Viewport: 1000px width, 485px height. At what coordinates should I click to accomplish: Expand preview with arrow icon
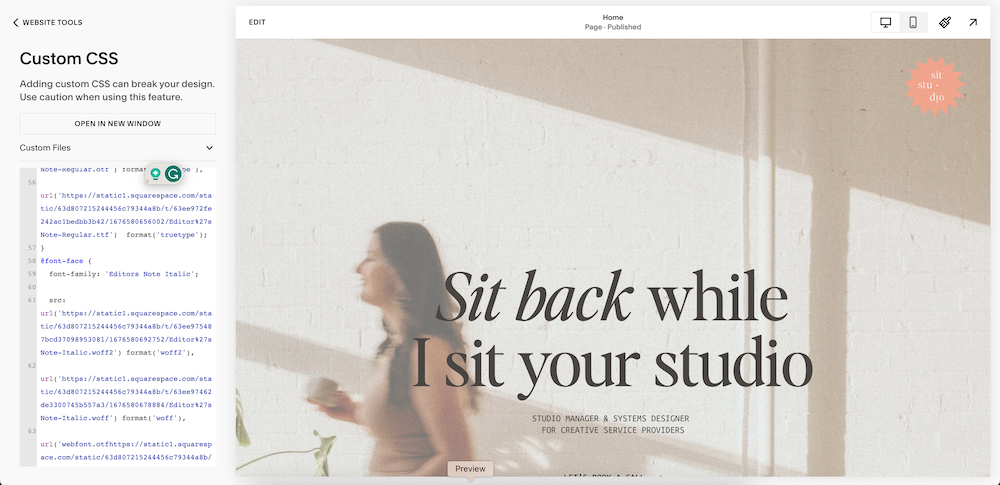[x=973, y=22]
